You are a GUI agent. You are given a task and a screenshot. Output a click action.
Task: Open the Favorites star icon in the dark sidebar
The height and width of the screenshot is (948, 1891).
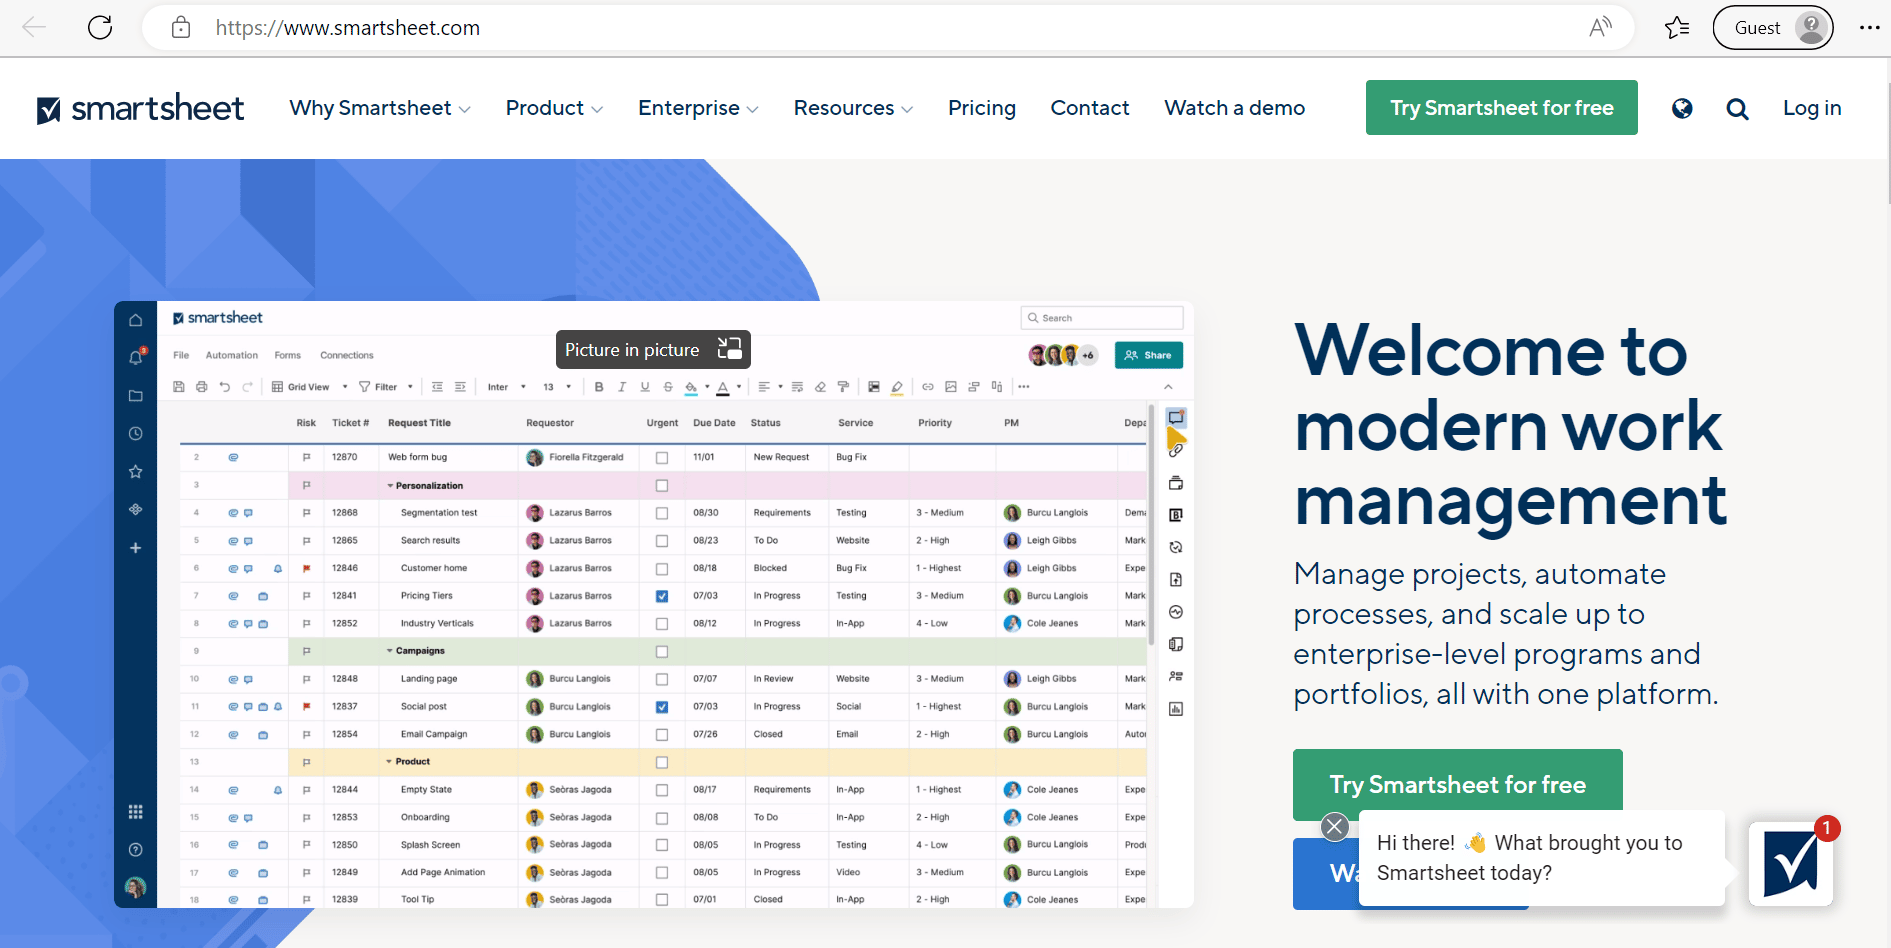click(x=136, y=472)
